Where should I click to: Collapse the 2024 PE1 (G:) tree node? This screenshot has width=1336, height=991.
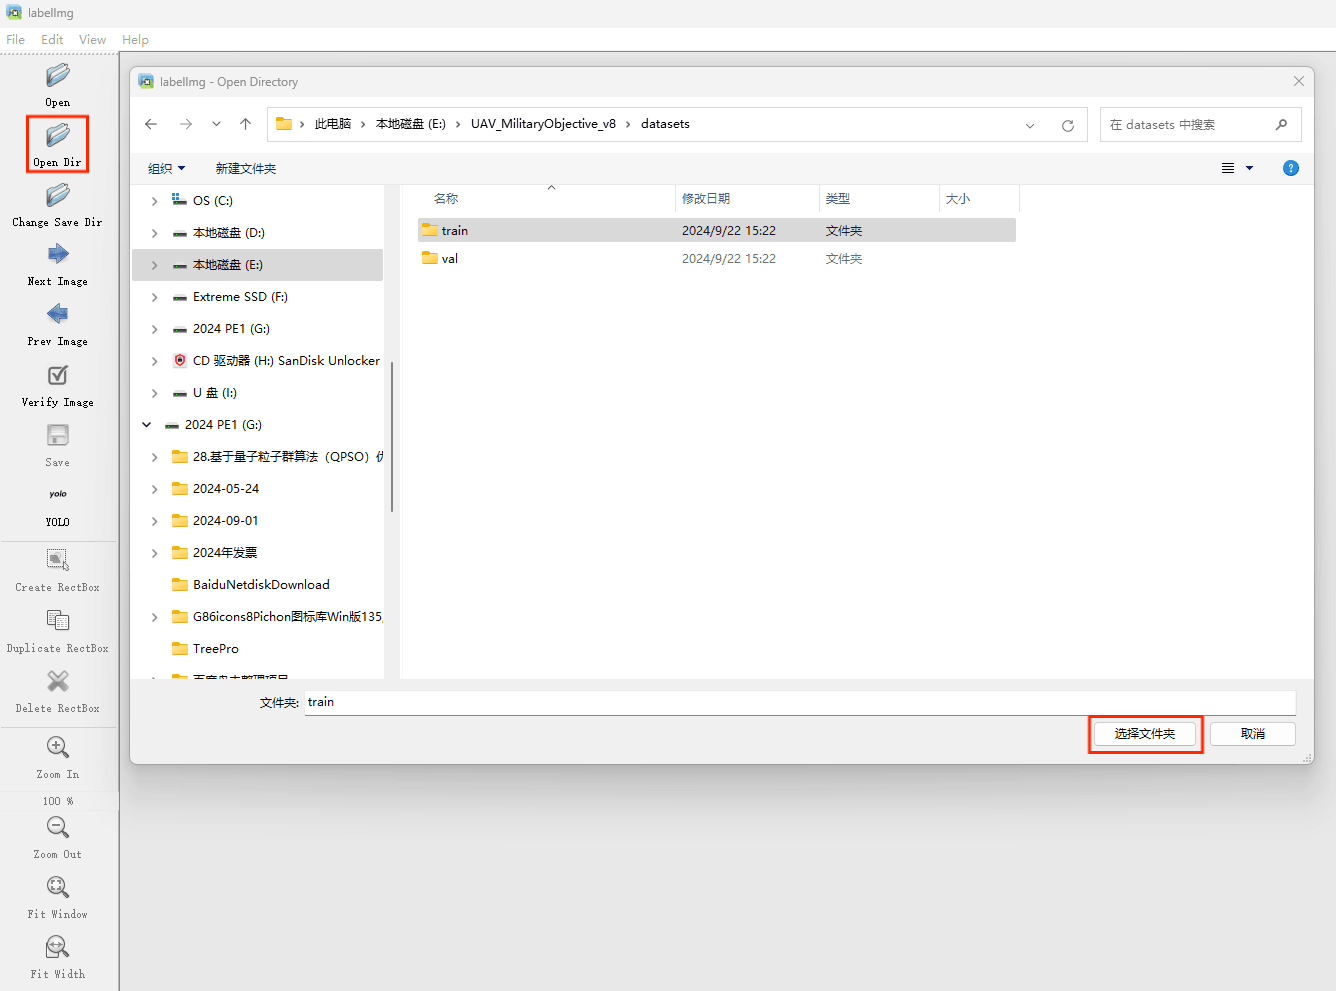click(147, 425)
